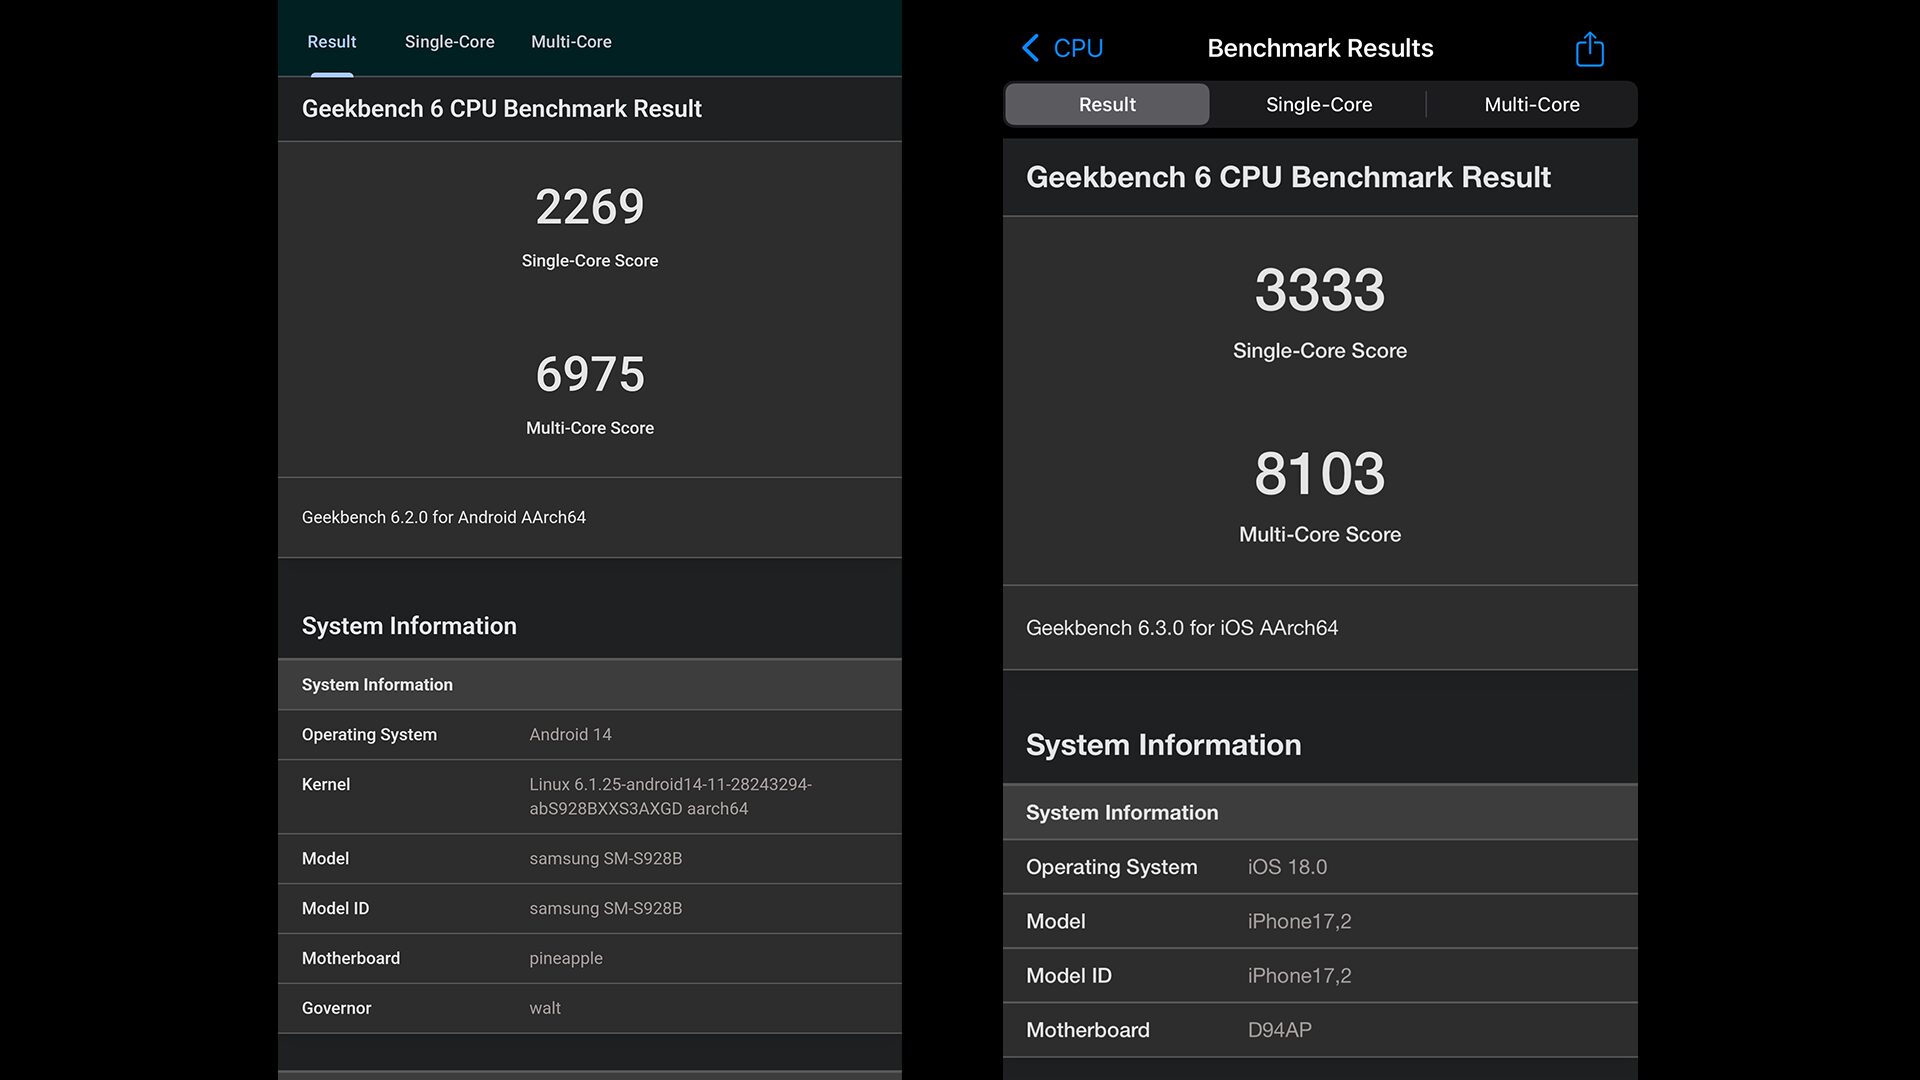Select the iOS 18.0 operating system row
Viewport: 1920px width, 1080px height.
(1319, 867)
